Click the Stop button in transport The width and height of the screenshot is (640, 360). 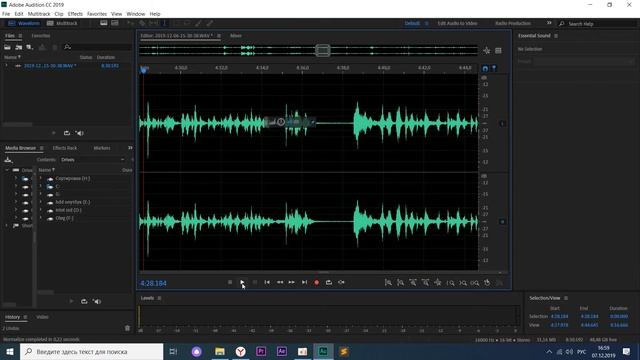click(230, 282)
